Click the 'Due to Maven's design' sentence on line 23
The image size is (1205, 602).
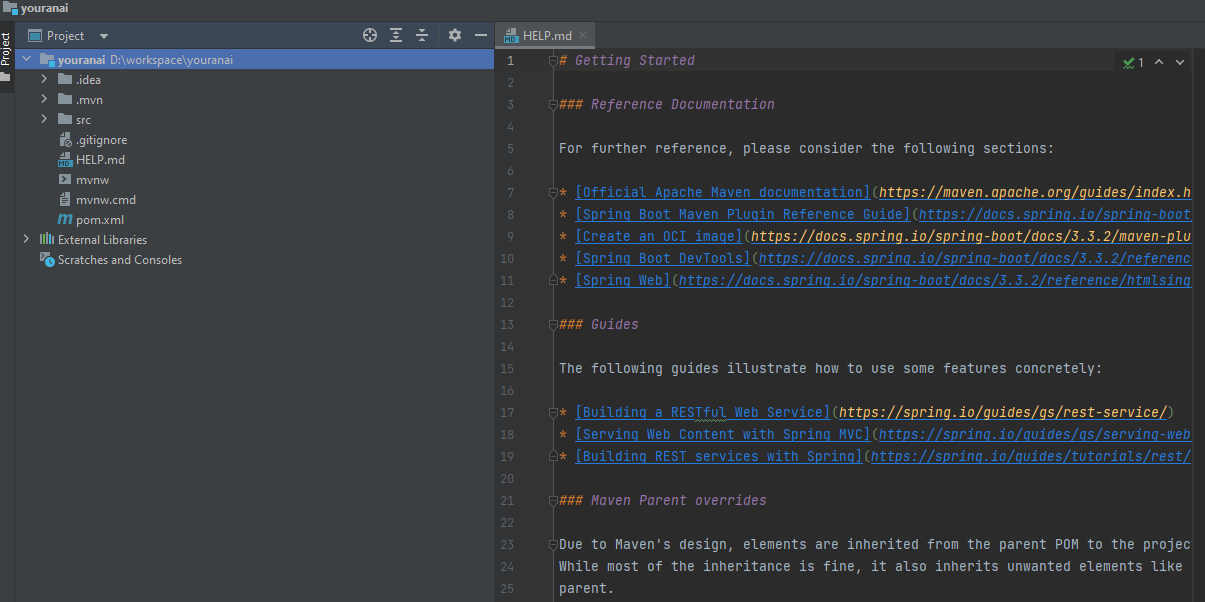tap(875, 545)
